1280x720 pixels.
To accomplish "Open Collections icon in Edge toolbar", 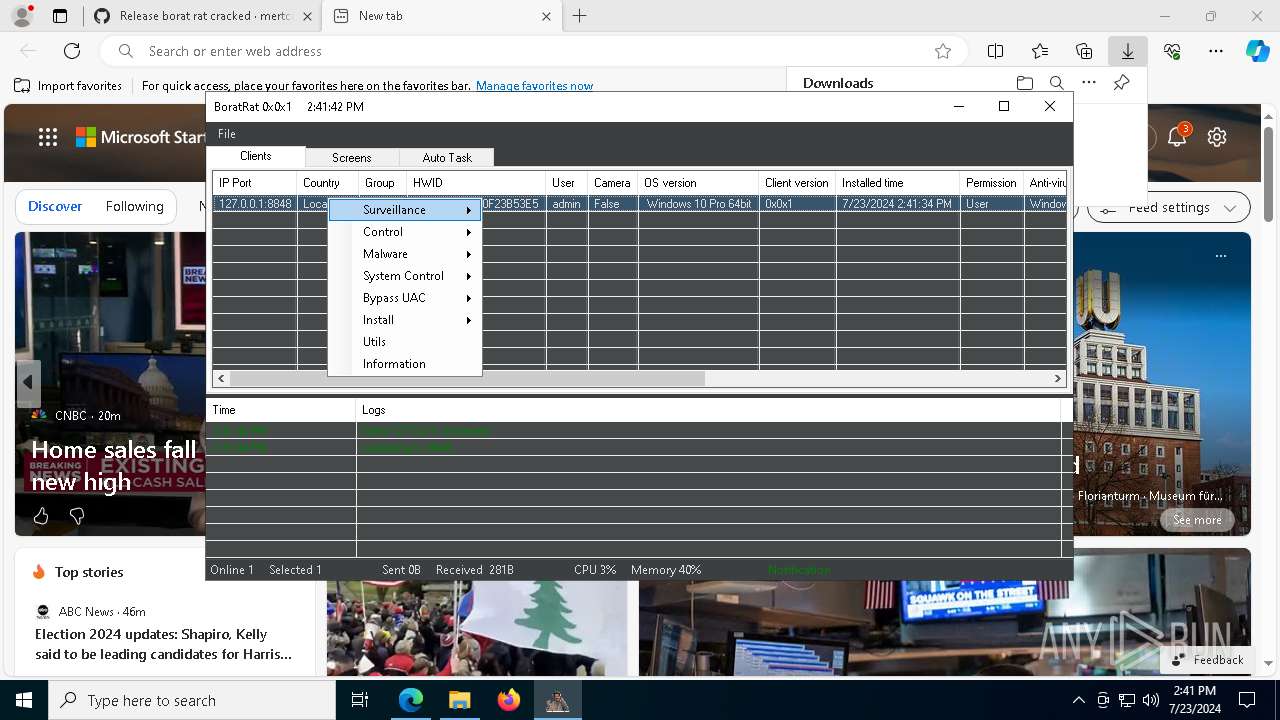I will 1084,51.
